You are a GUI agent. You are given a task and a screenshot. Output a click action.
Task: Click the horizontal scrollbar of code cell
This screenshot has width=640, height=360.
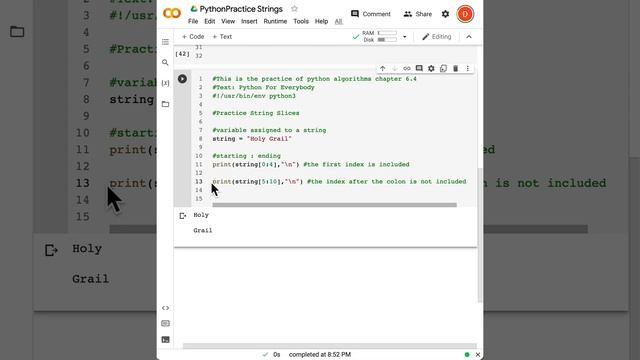[x=334, y=205]
